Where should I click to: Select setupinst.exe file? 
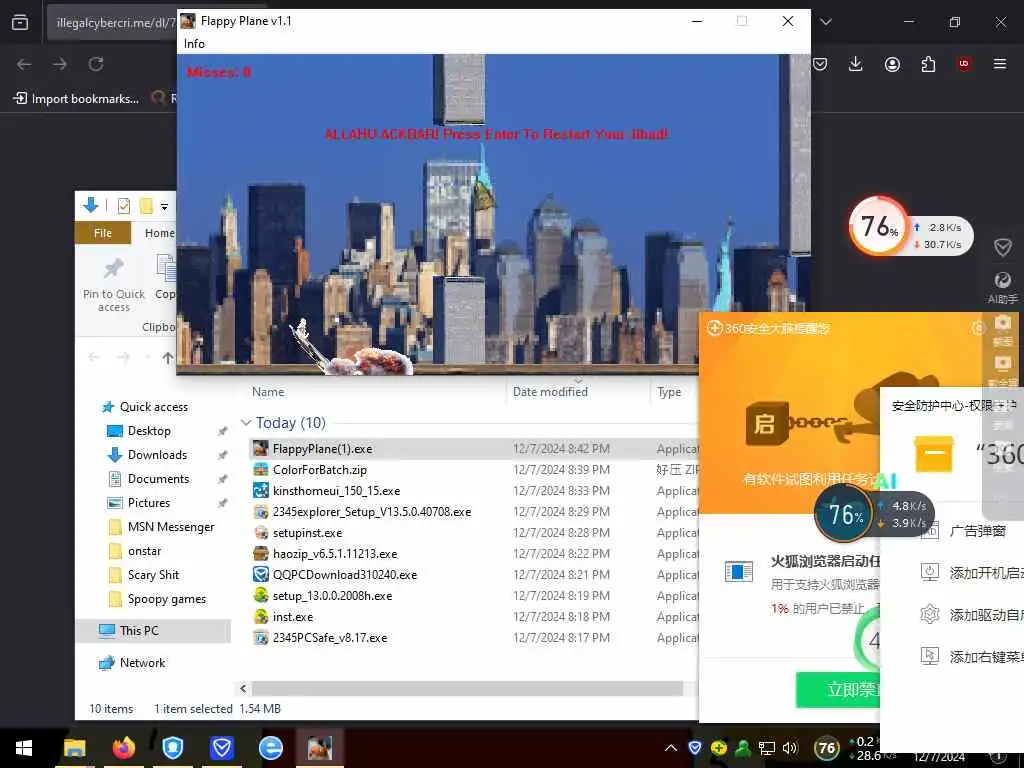308,532
